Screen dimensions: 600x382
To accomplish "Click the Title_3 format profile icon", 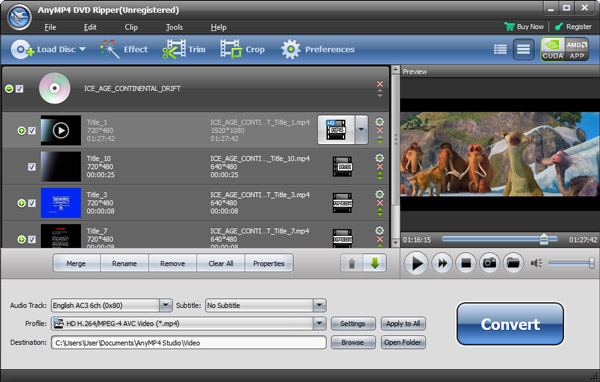I will (x=342, y=203).
